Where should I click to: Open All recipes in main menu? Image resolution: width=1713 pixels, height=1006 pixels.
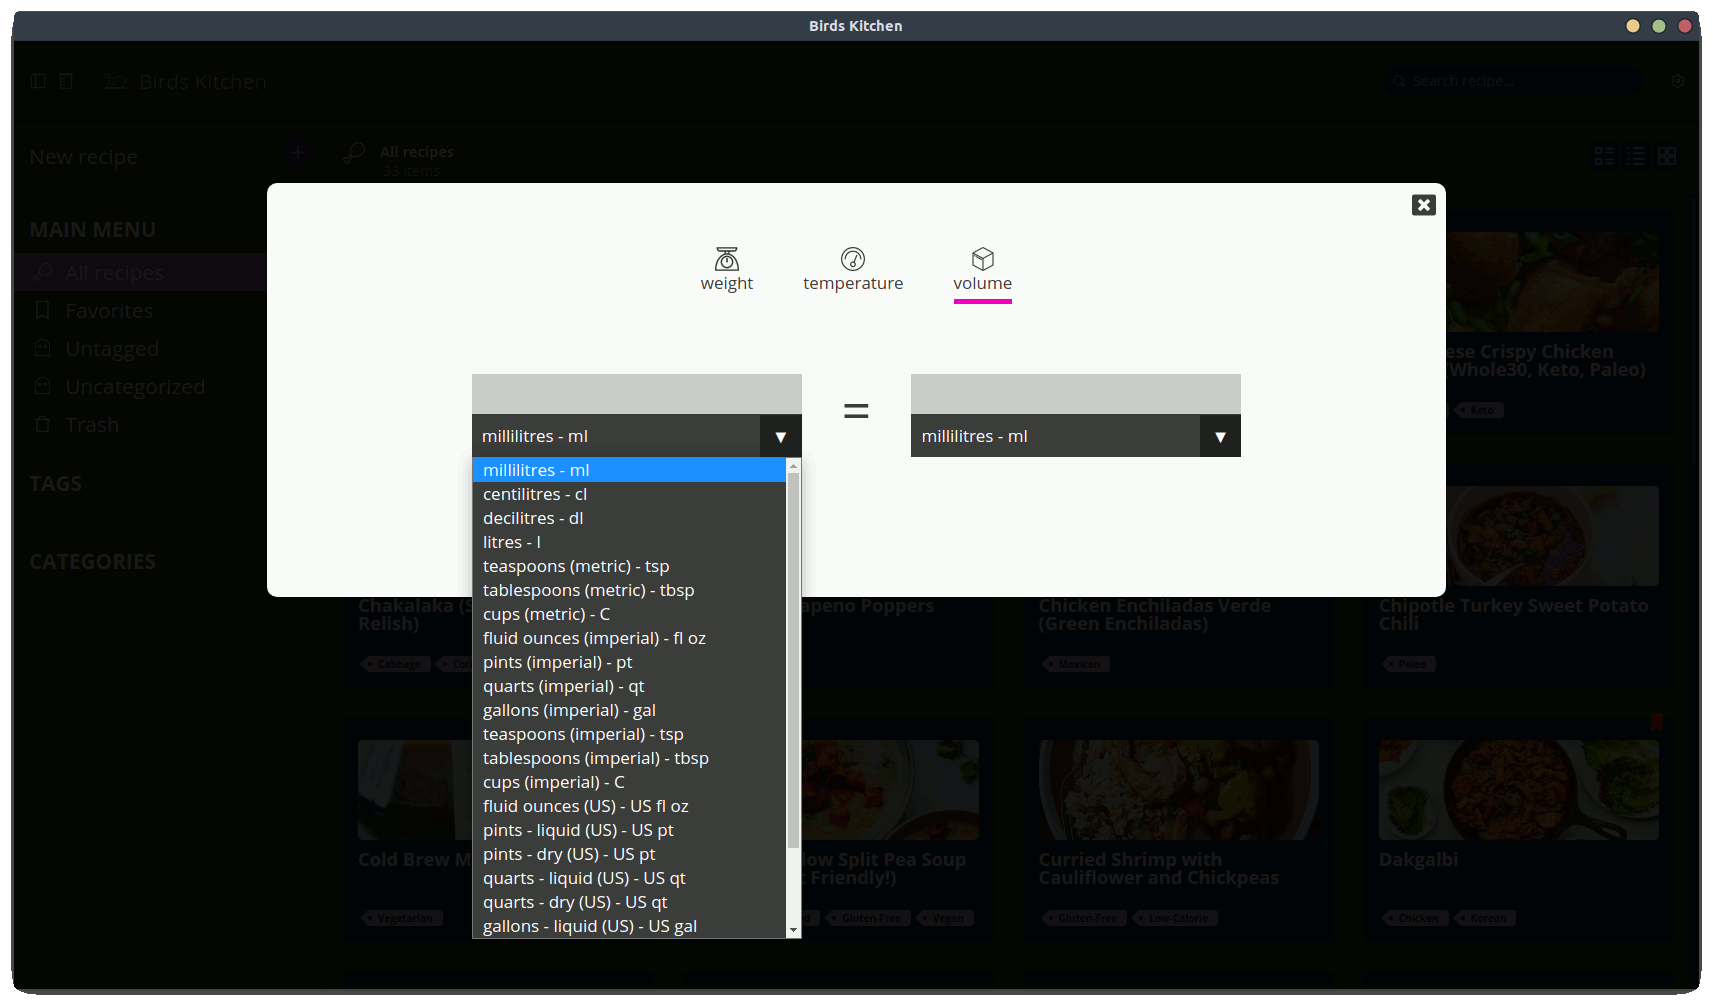(x=140, y=272)
